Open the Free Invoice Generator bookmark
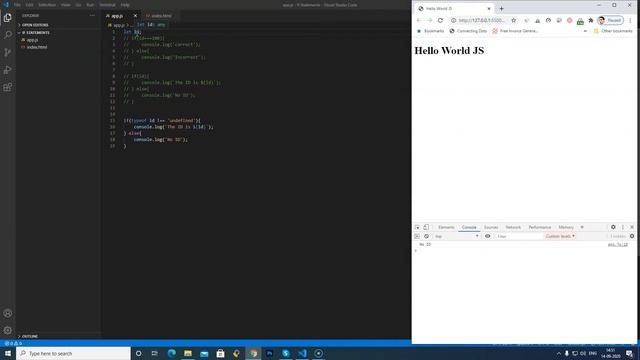This screenshot has width=640, height=360. [x=516, y=31]
